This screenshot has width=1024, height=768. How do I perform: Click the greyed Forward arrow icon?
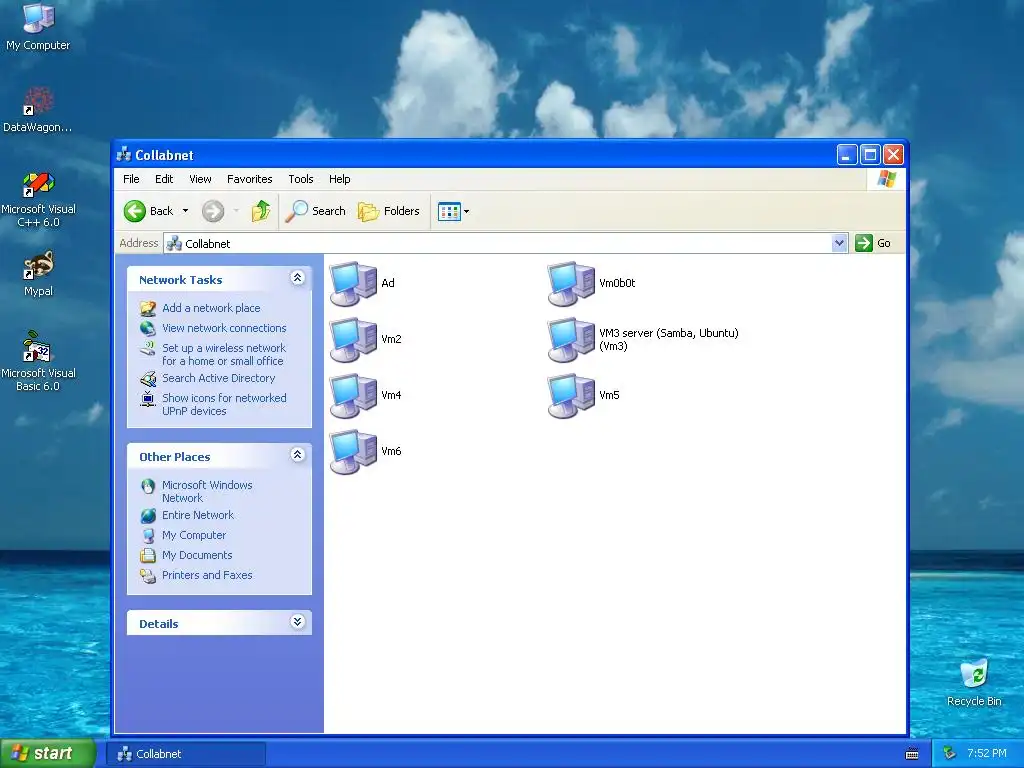click(x=213, y=211)
